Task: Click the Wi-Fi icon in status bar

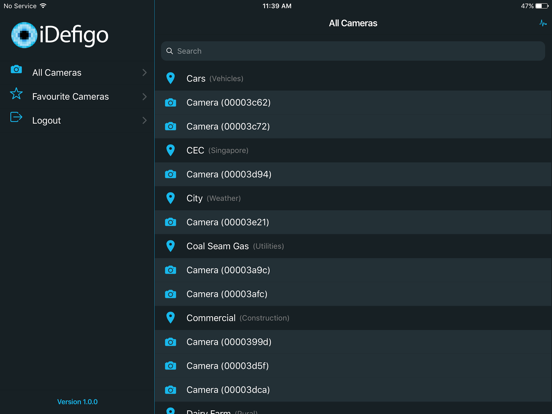Action: [43, 6]
